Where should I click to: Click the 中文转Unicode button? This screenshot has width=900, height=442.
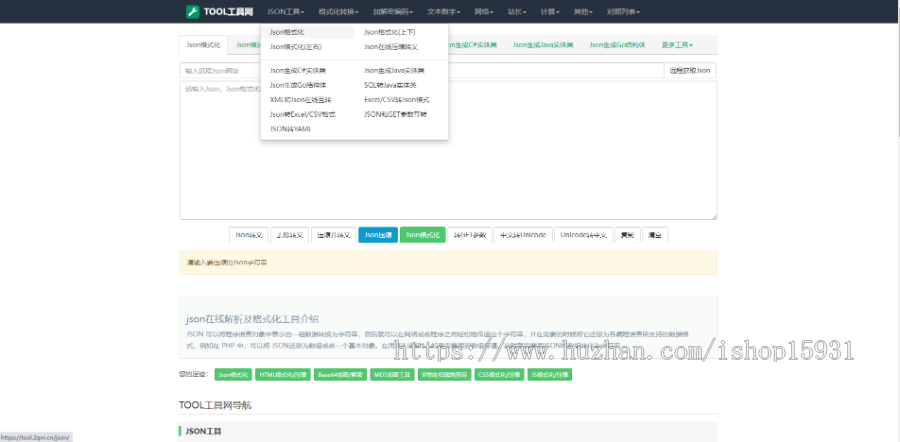click(x=522, y=235)
